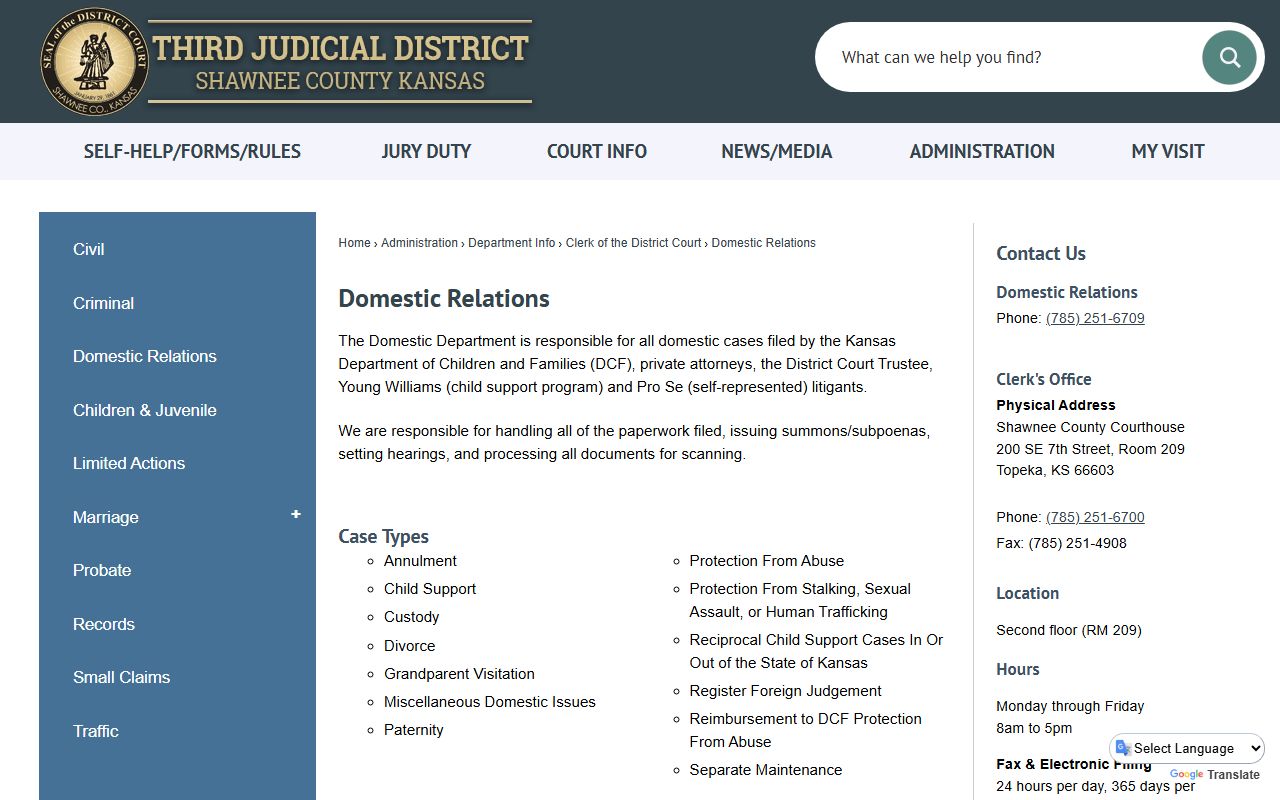Click Protection From Stalking, Sexual Assault item
The height and width of the screenshot is (800, 1280).
[800, 600]
